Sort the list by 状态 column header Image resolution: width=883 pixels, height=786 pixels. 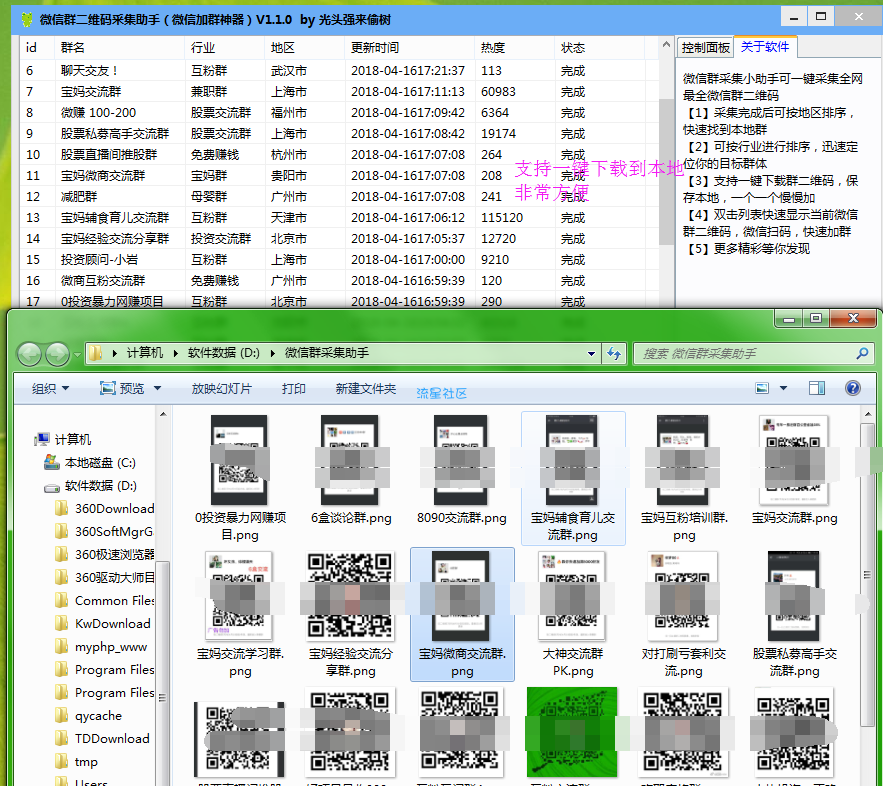599,48
